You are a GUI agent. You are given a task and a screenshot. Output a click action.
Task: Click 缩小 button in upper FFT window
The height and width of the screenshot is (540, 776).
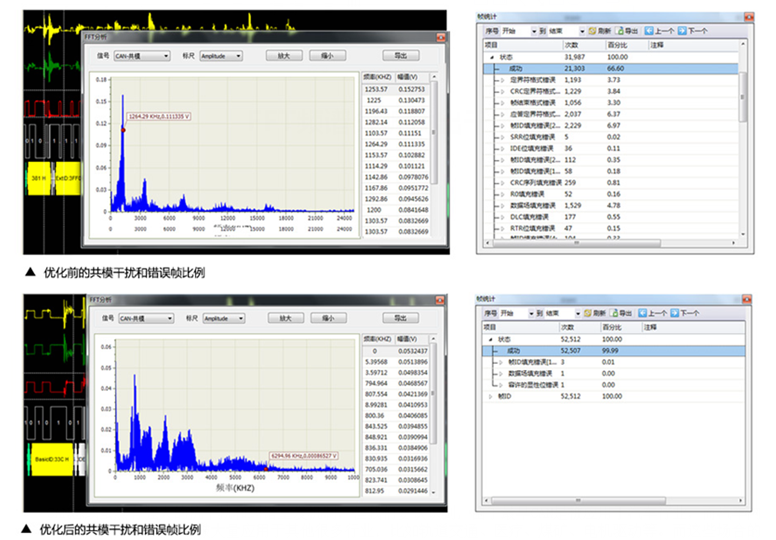pyautogui.click(x=328, y=55)
